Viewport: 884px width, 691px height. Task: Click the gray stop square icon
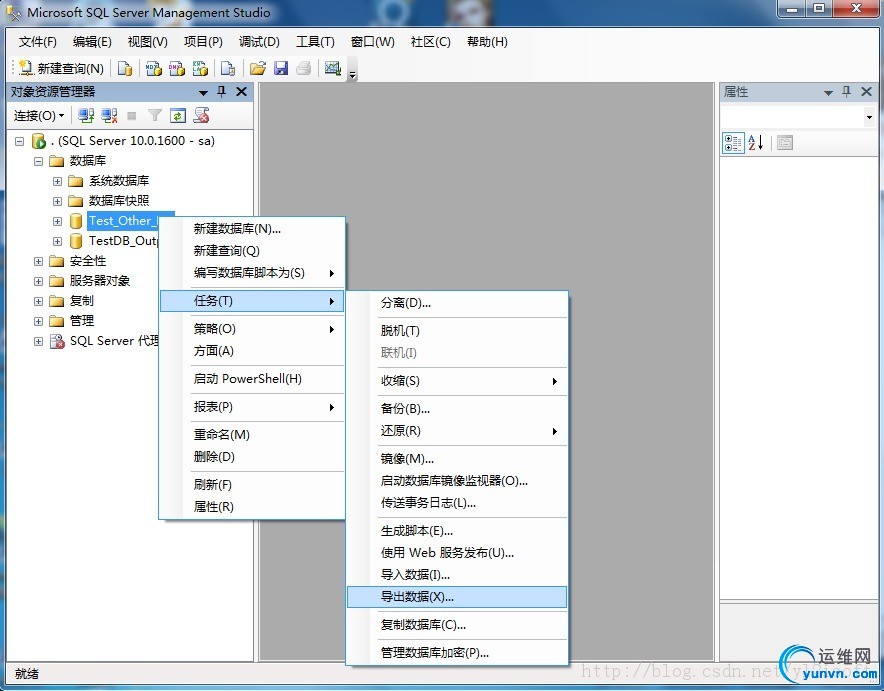(x=132, y=116)
